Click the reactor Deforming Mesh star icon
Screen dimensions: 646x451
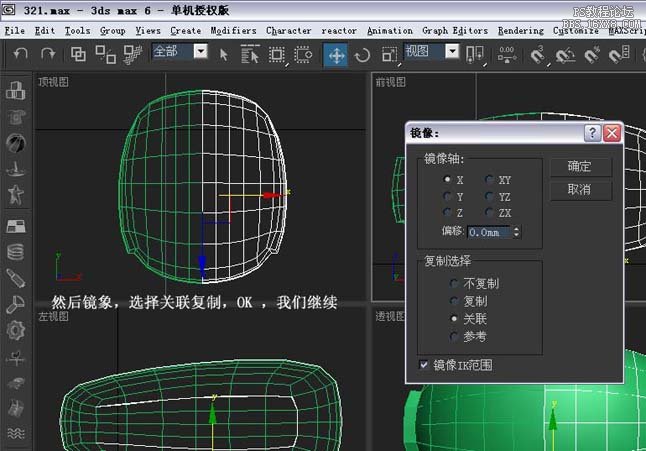click(x=16, y=195)
